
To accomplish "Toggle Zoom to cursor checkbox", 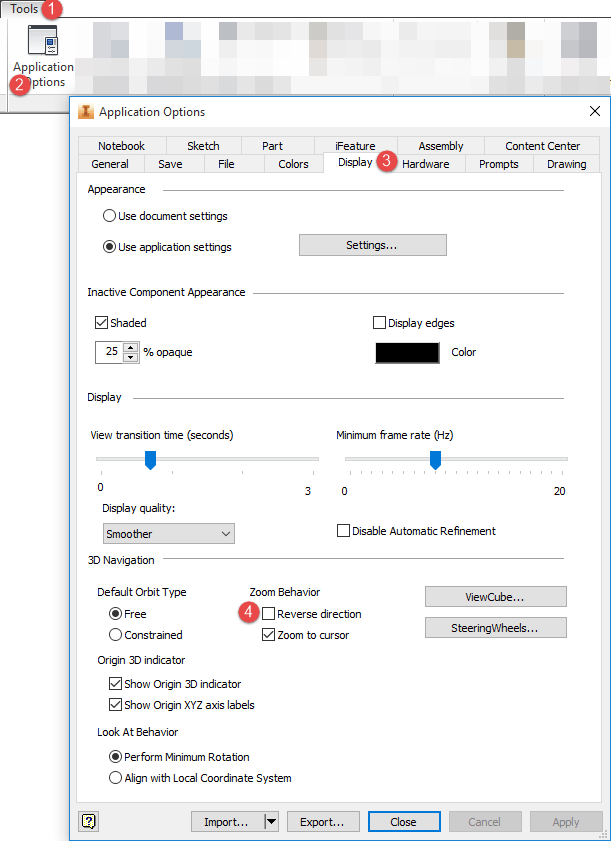I will 268,635.
